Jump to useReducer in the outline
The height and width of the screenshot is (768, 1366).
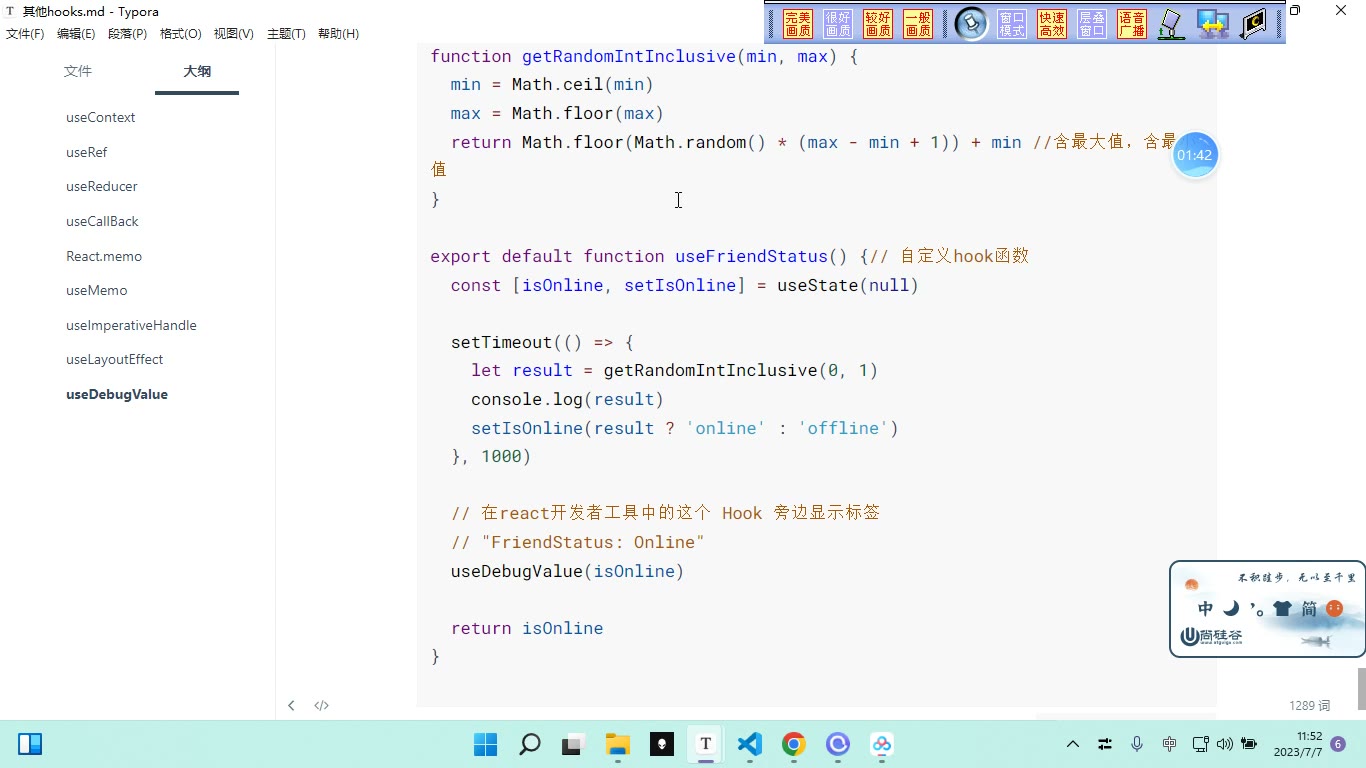click(102, 186)
